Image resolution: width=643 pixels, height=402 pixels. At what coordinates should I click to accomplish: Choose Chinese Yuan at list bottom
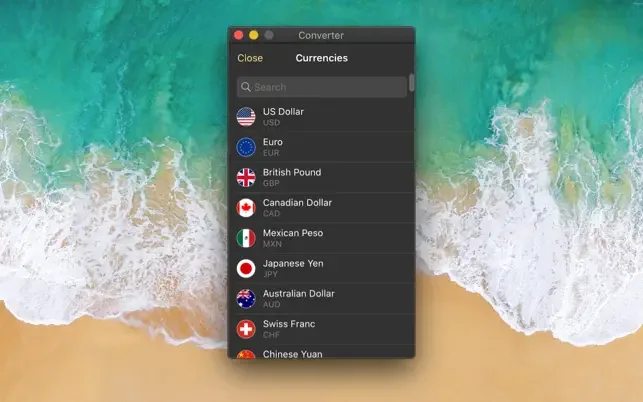click(x=292, y=354)
